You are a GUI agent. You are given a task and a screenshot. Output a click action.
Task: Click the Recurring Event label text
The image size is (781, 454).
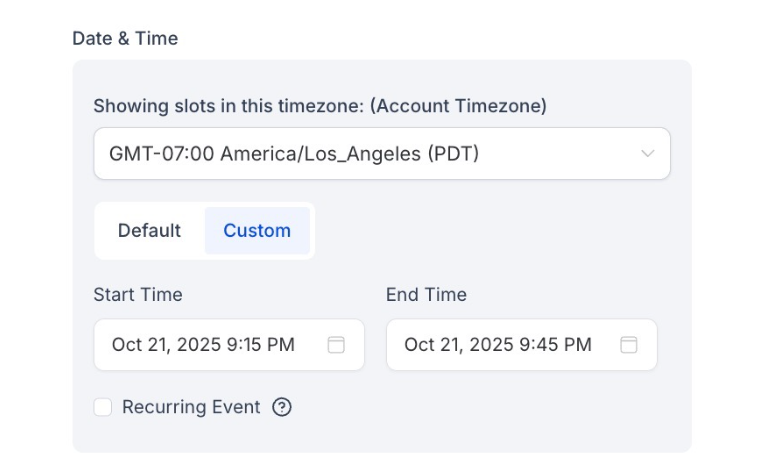pos(191,407)
